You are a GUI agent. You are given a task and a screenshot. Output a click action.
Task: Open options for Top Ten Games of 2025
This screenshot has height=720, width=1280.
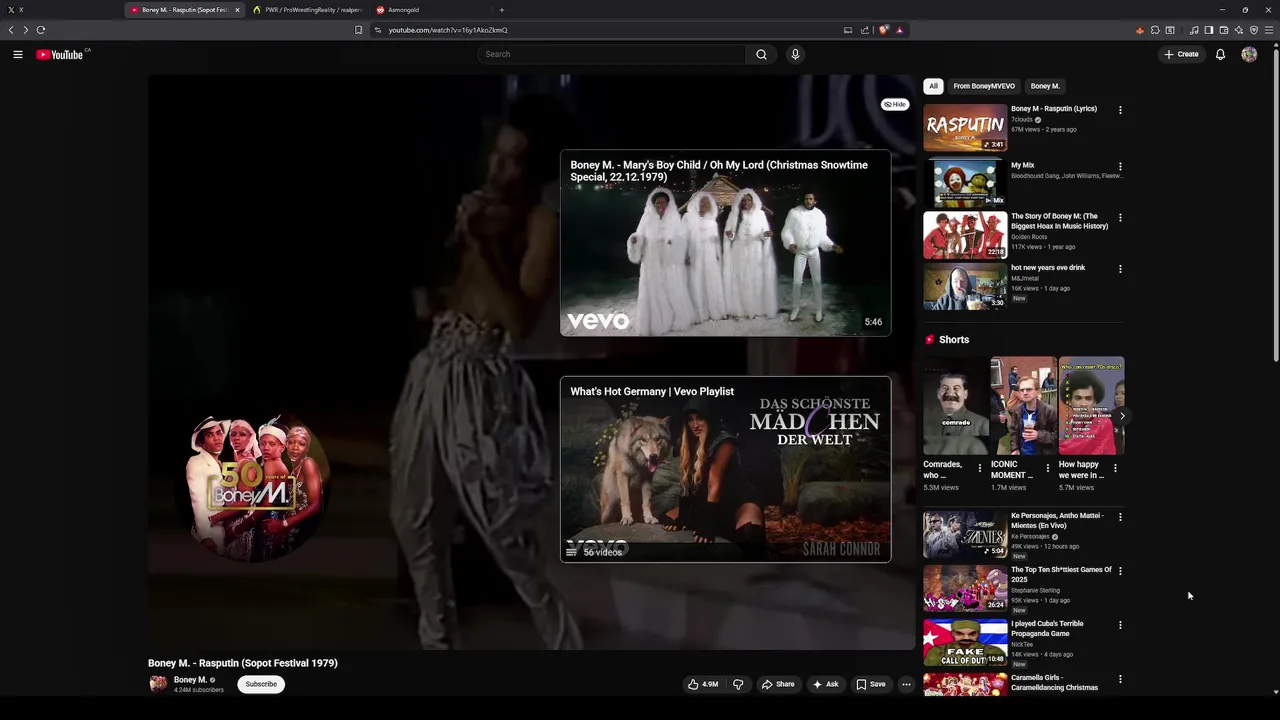1120,571
